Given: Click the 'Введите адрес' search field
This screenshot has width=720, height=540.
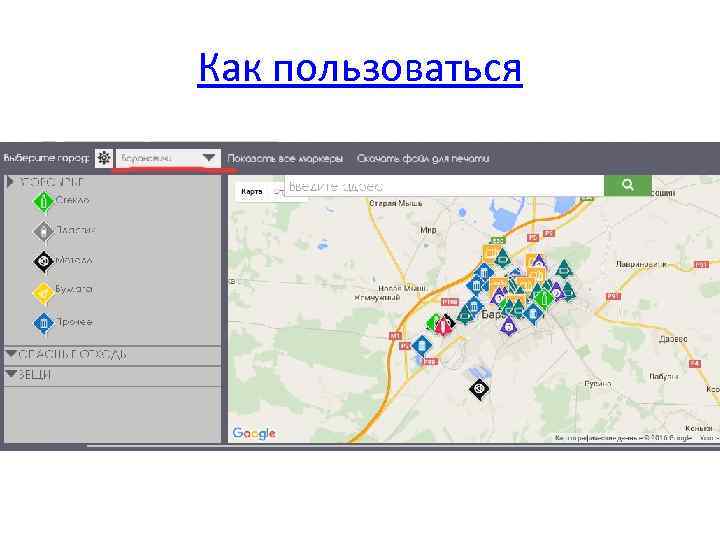Looking at the screenshot, I should click(x=444, y=186).
